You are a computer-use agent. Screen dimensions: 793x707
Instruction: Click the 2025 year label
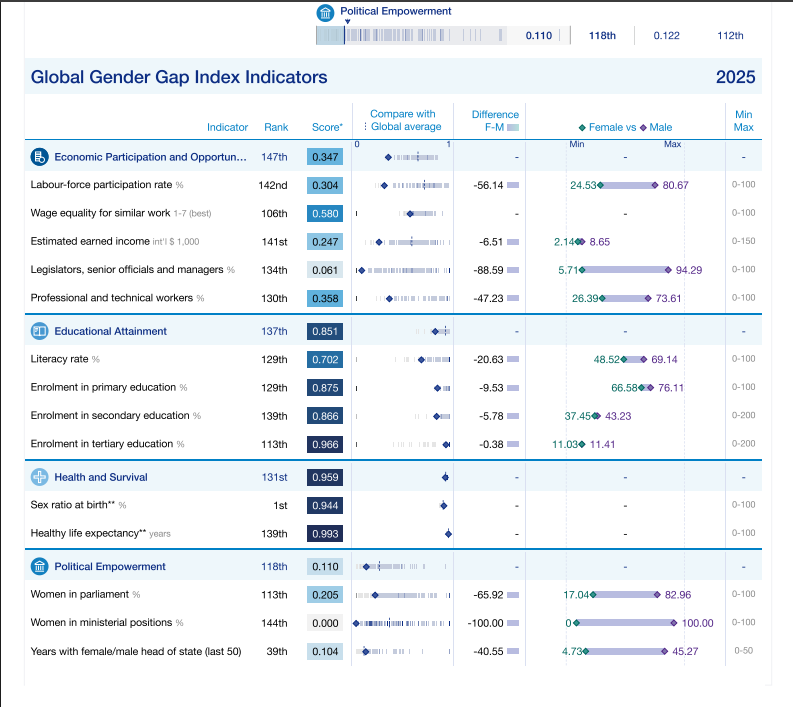(735, 77)
